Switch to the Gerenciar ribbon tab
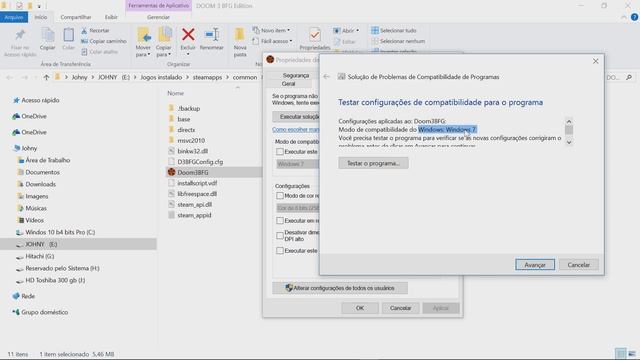 point(158,17)
